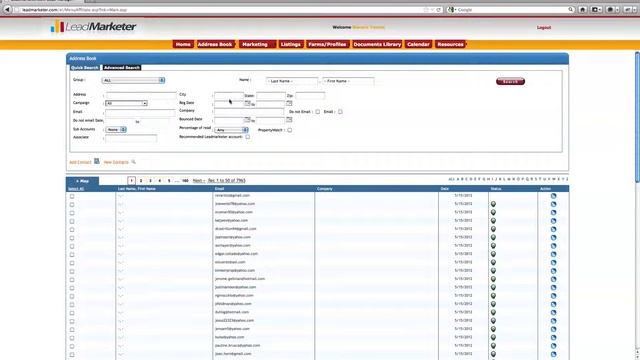Tick the Do not Email checkbox
Image resolution: width=640 pixels, height=360 pixels.
click(318, 112)
